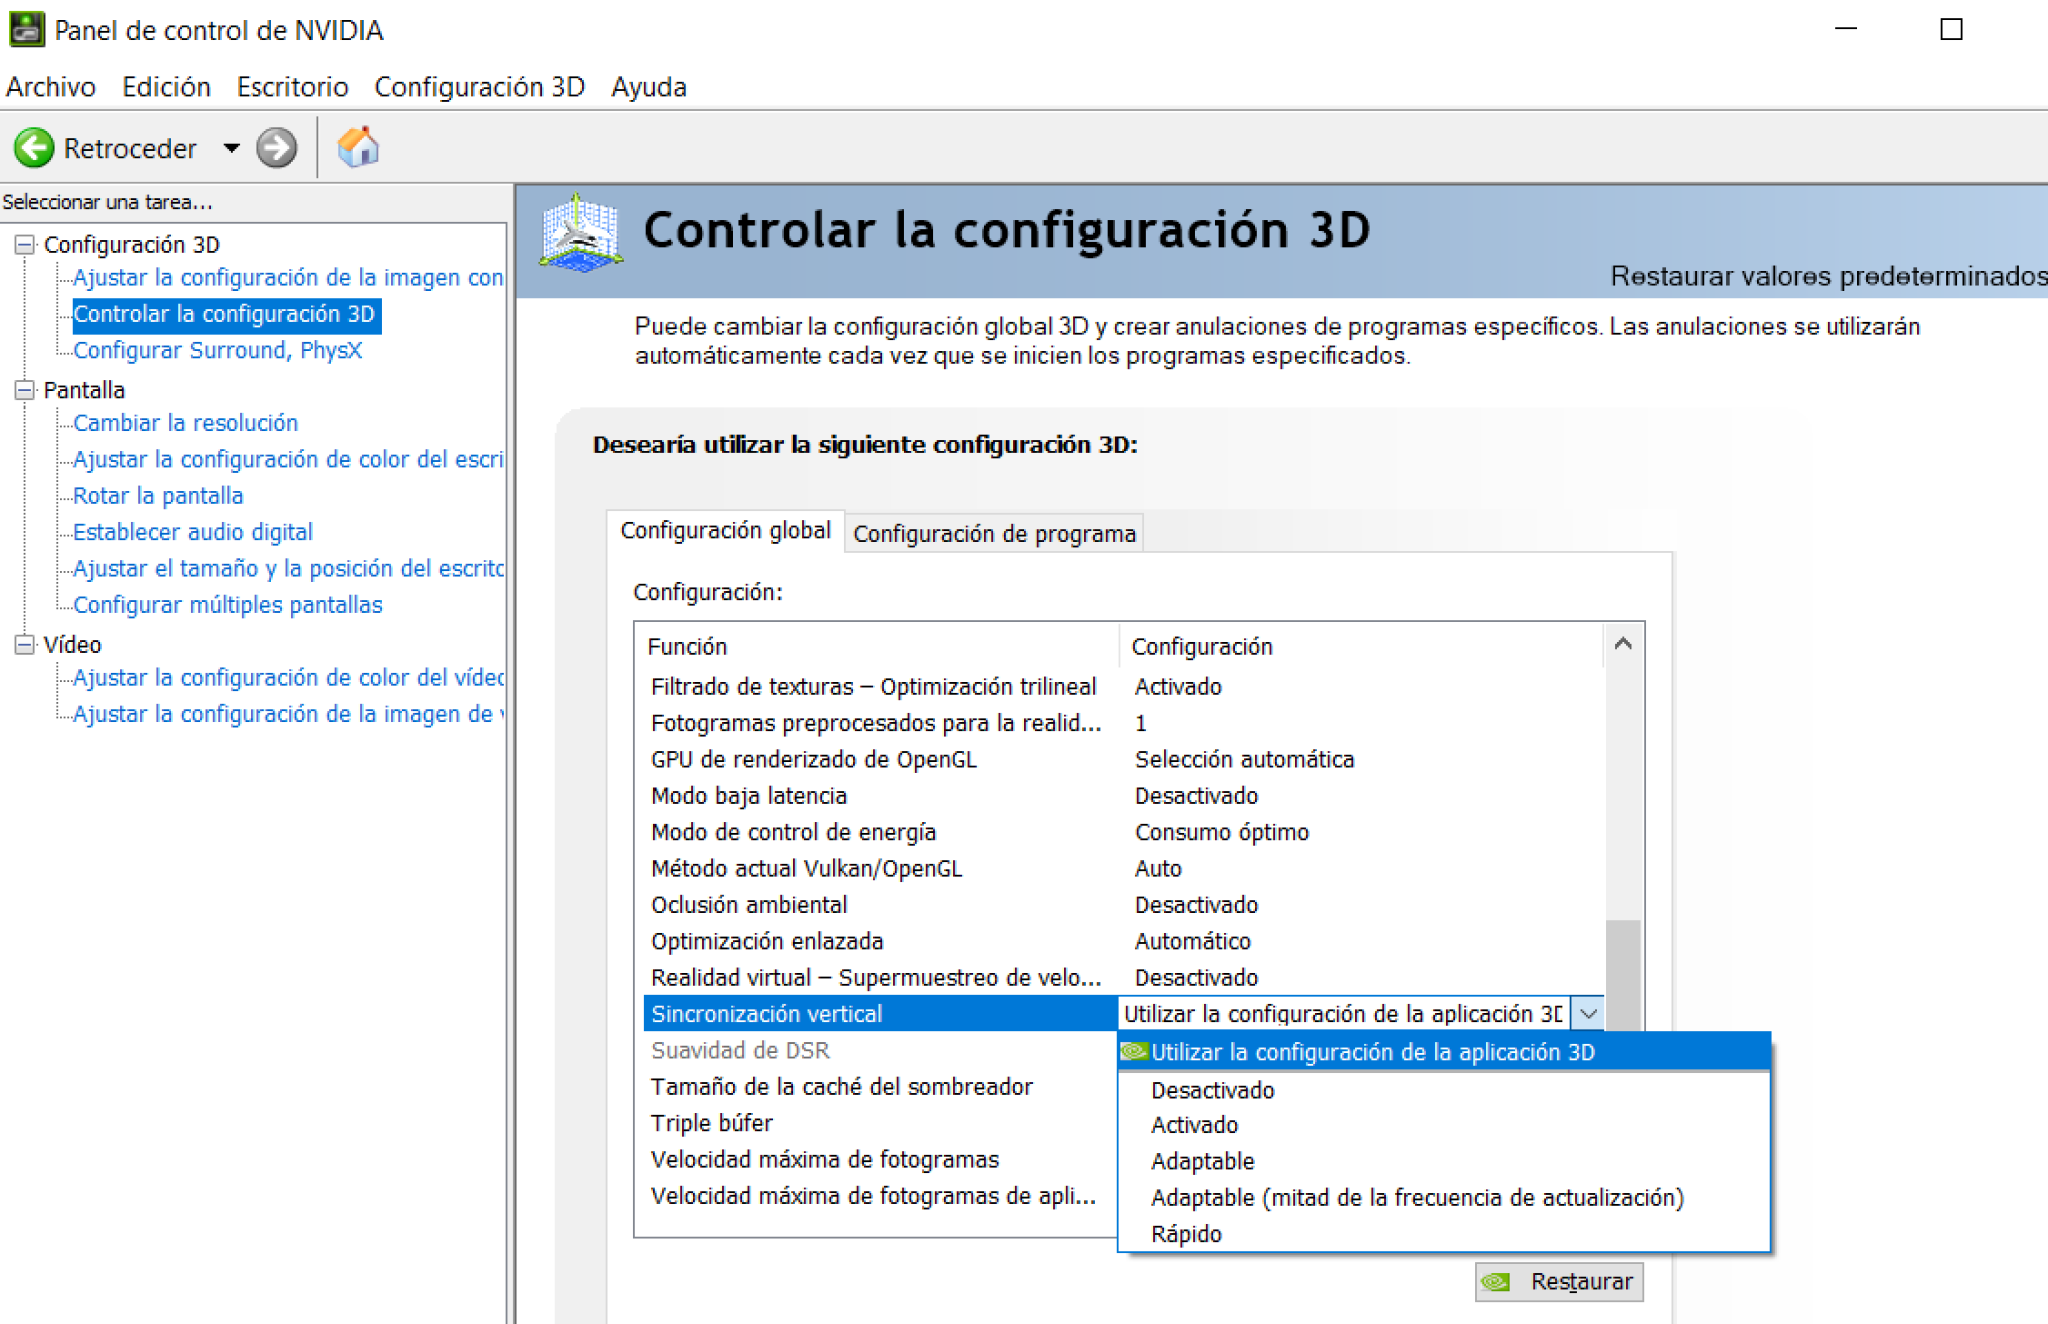Click the NVIDIA app icon in title bar
This screenshot has width=2048, height=1324.
pos(26,29)
